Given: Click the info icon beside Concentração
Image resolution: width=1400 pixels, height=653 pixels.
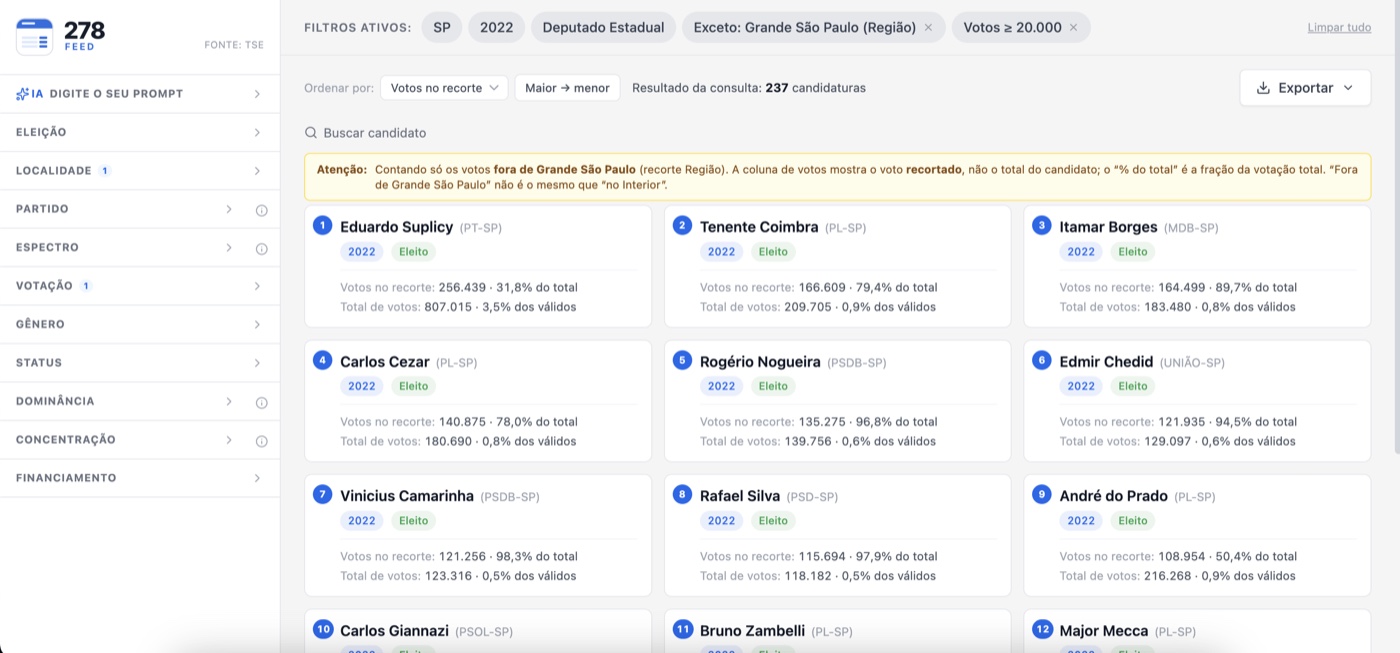Looking at the screenshot, I should pyautogui.click(x=261, y=440).
